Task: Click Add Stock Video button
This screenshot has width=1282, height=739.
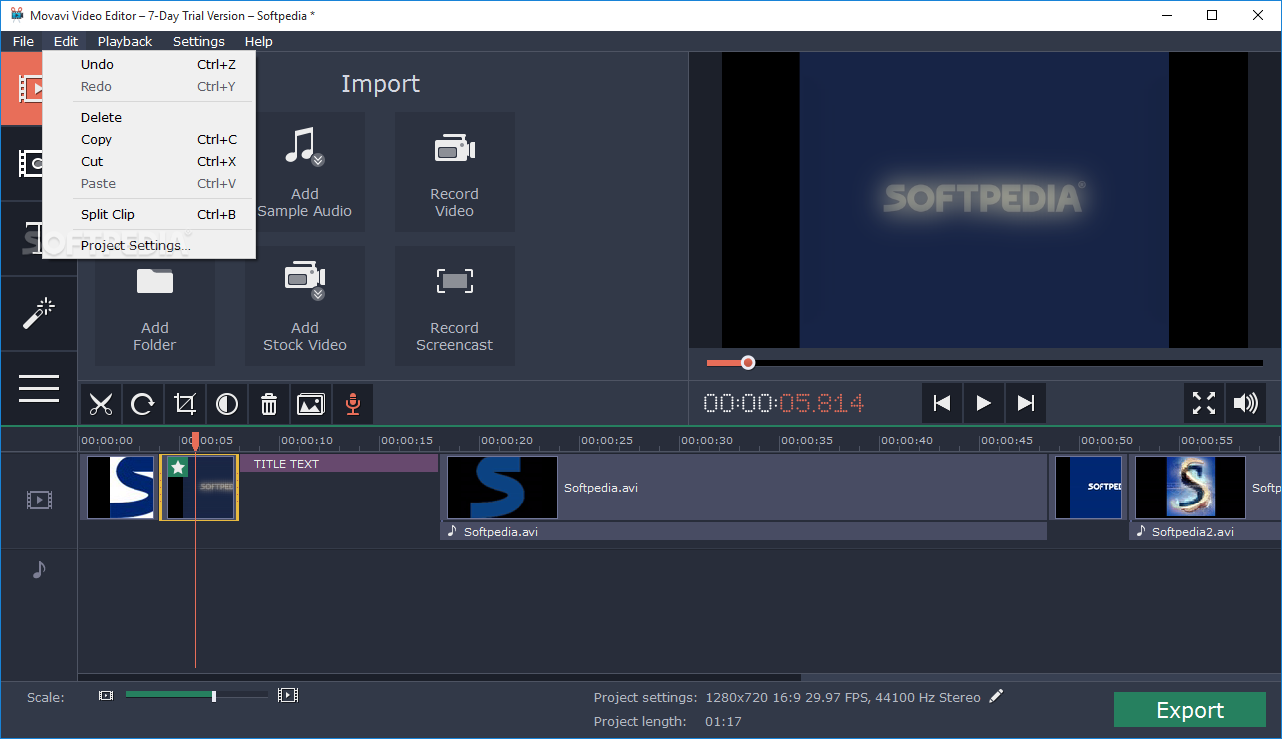Action: tap(305, 306)
